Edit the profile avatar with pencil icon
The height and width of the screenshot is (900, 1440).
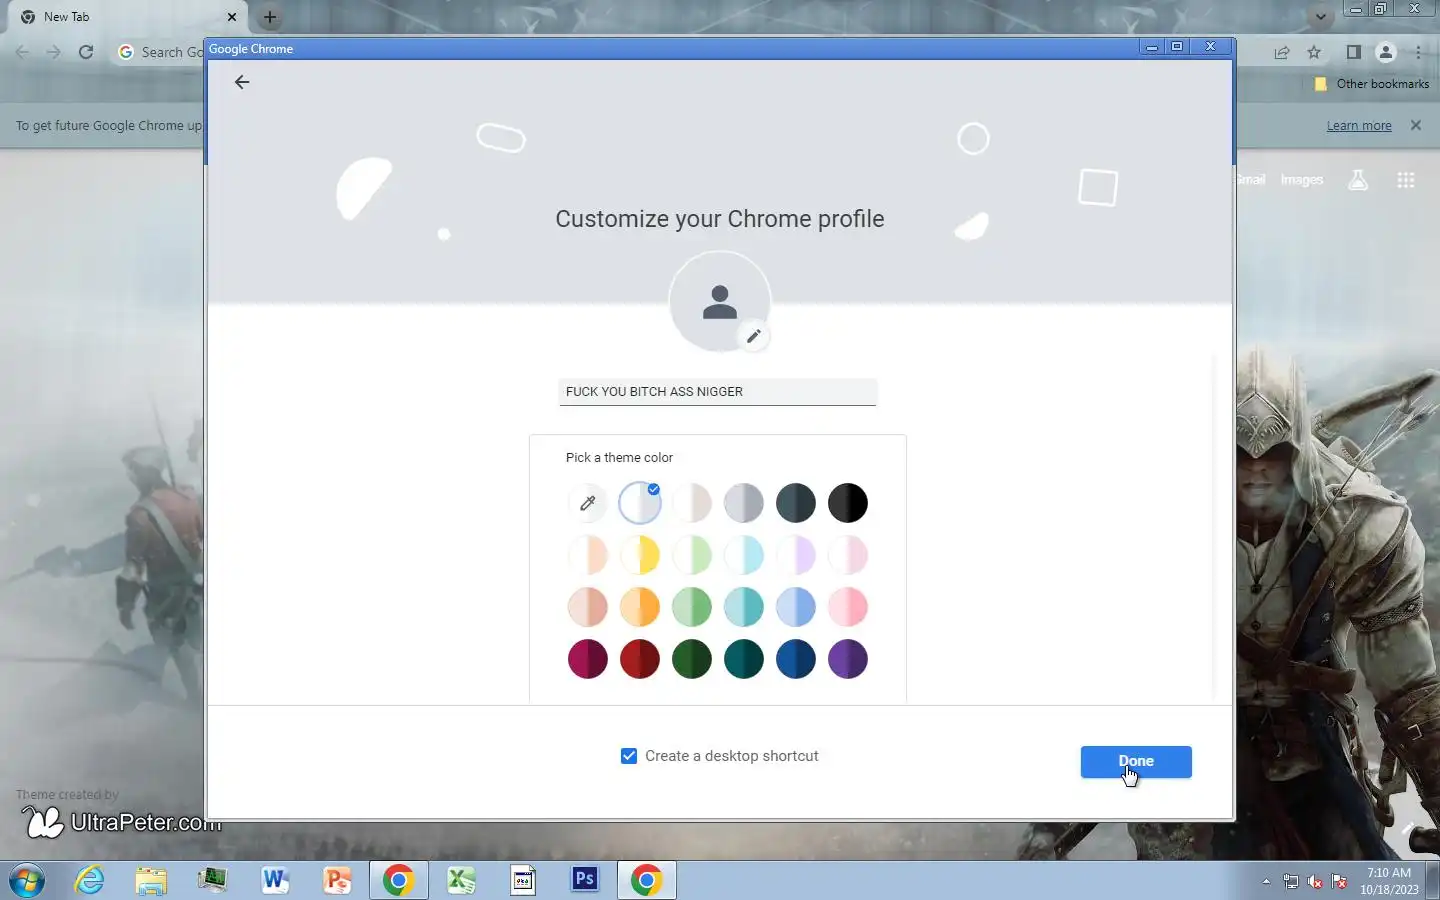pos(754,336)
